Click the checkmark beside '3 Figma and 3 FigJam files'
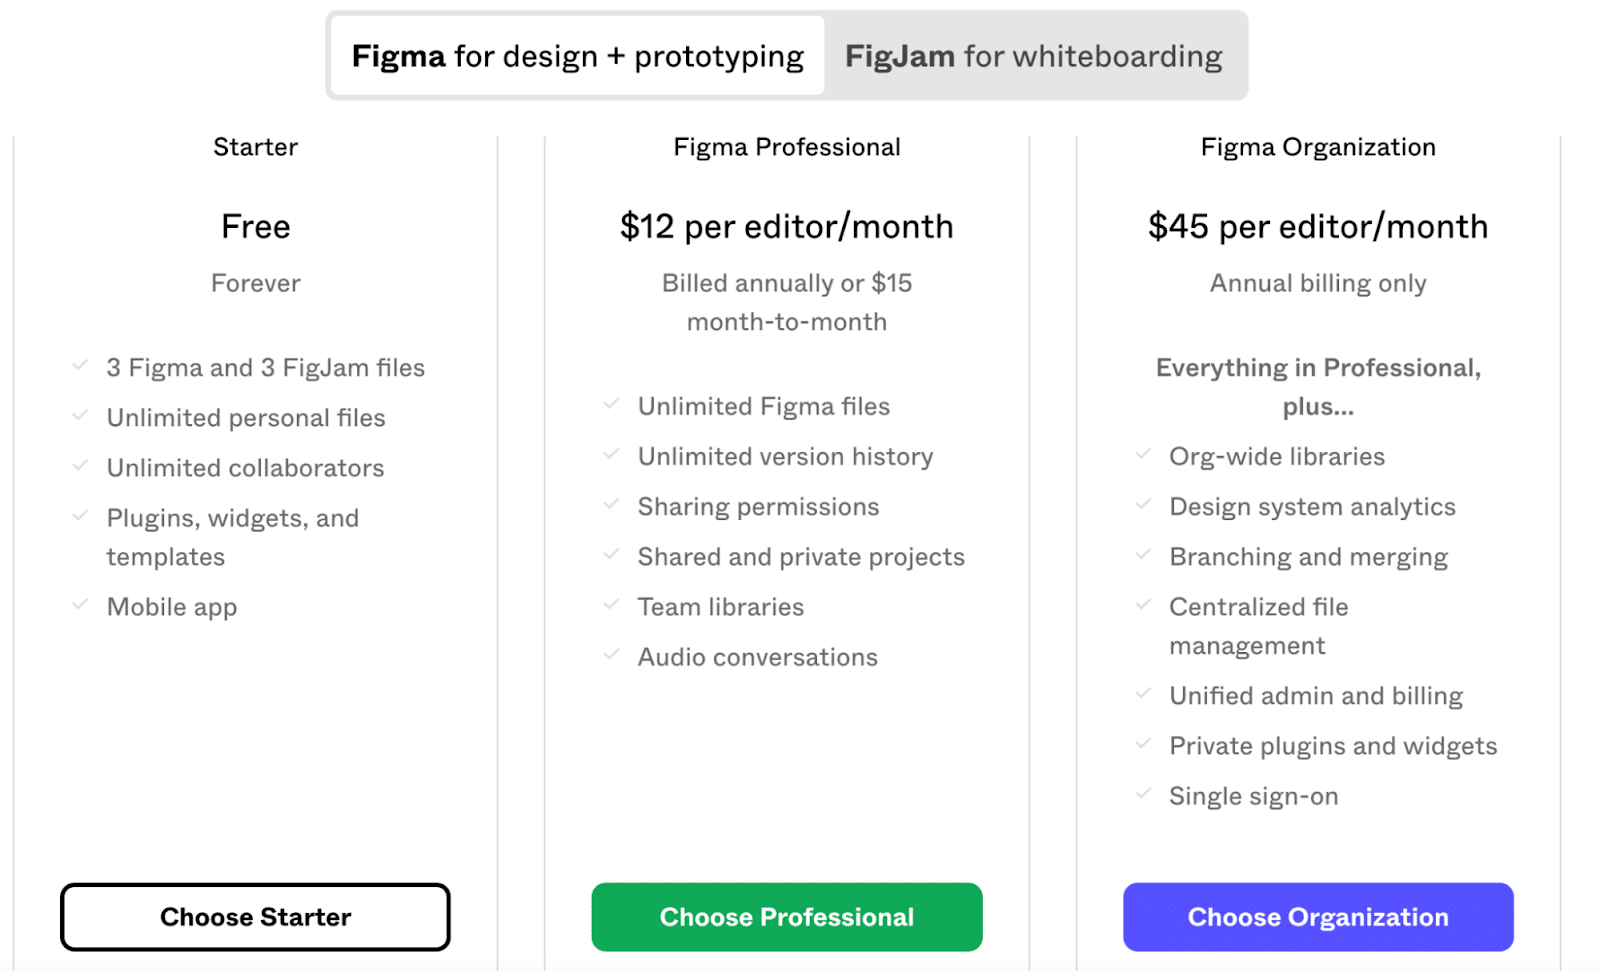Image resolution: width=1600 pixels, height=972 pixels. pyautogui.click(x=81, y=365)
